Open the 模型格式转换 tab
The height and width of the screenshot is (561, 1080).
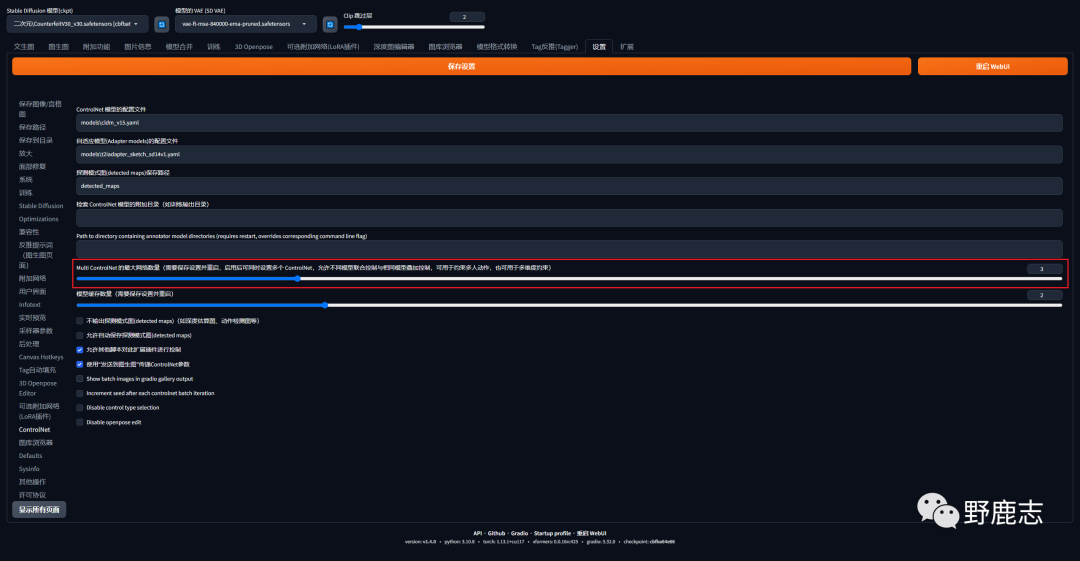[x=497, y=47]
